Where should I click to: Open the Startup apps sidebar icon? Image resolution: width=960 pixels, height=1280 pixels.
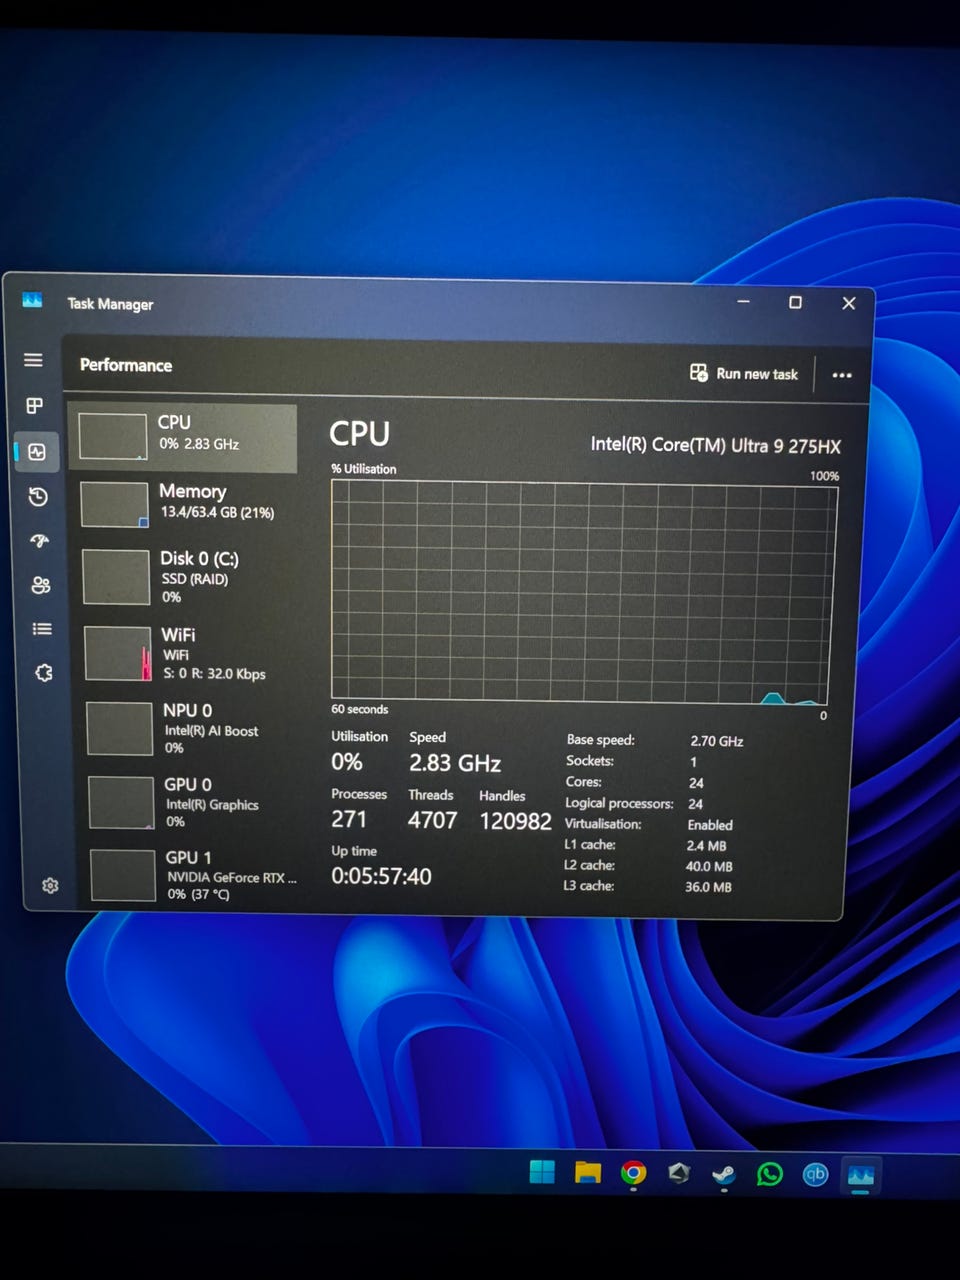click(x=39, y=541)
